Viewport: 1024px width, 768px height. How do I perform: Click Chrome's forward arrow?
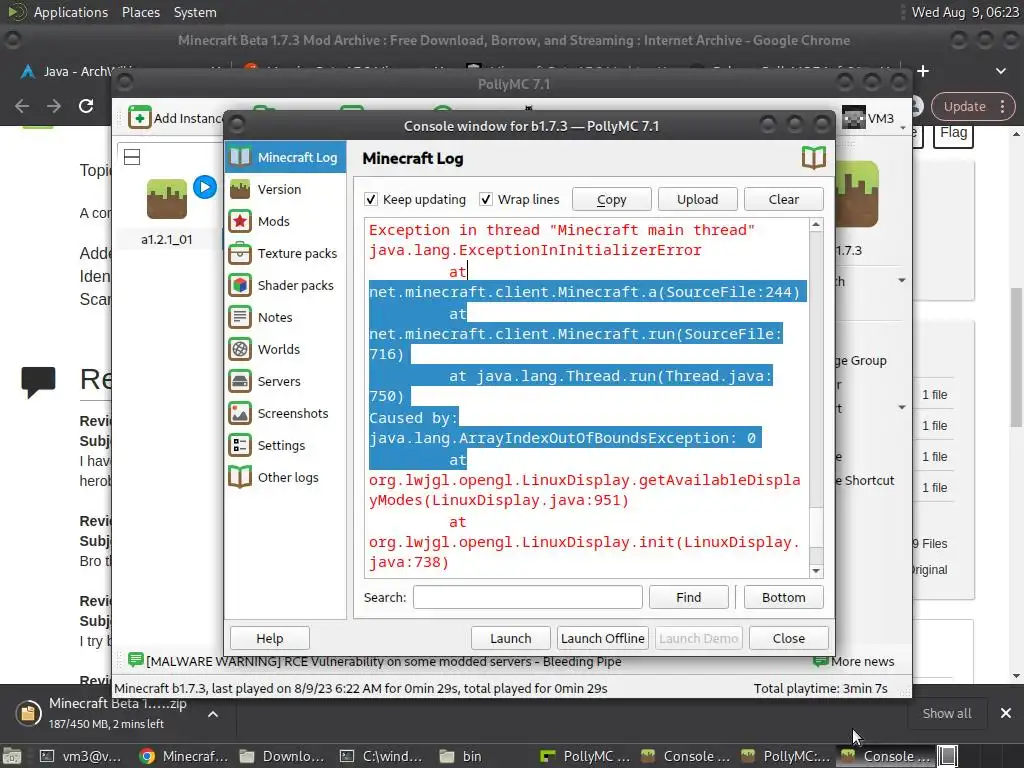54,106
